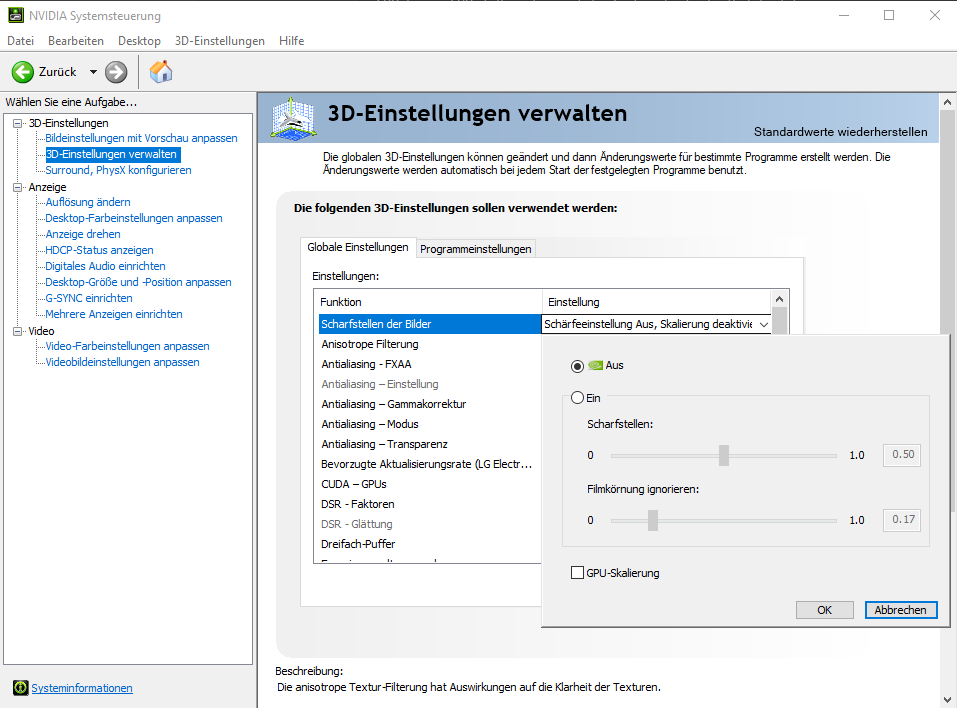
Task: Click the Einstellung column header
Action: click(657, 302)
